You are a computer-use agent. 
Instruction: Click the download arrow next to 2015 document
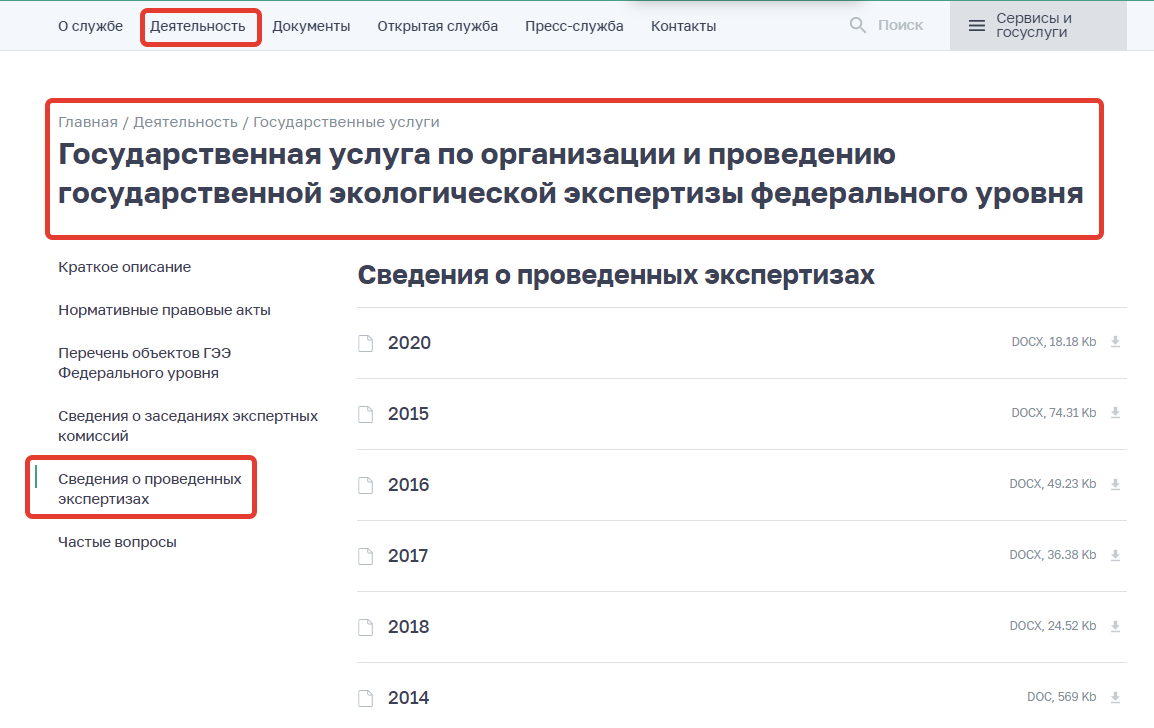tap(1115, 413)
